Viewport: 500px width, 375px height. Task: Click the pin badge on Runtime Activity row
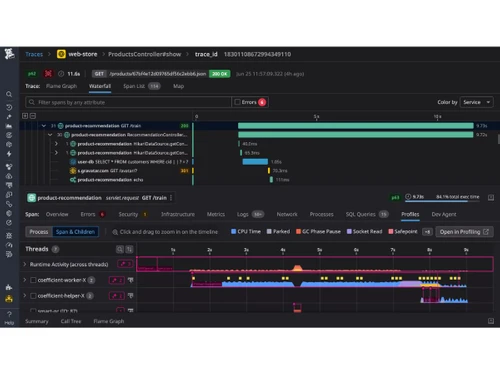(x=125, y=264)
